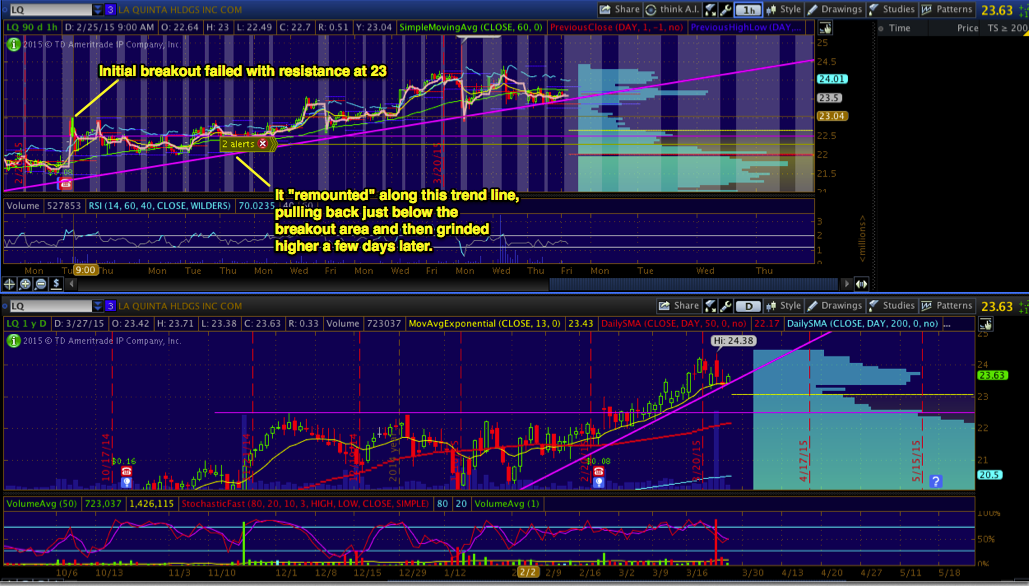Click the 20.5 price bubble on lower axis

(x=989, y=475)
